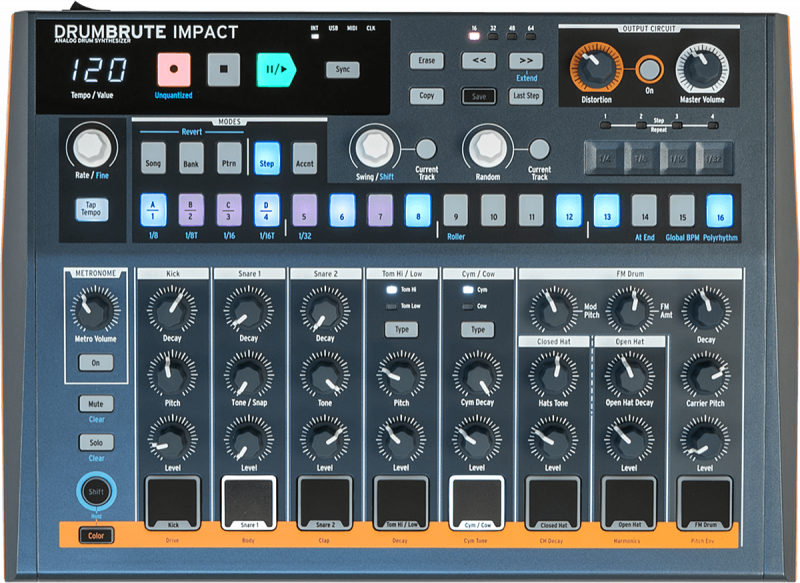Click the Master Volume knob
The height and width of the screenshot is (583, 800).
[703, 69]
